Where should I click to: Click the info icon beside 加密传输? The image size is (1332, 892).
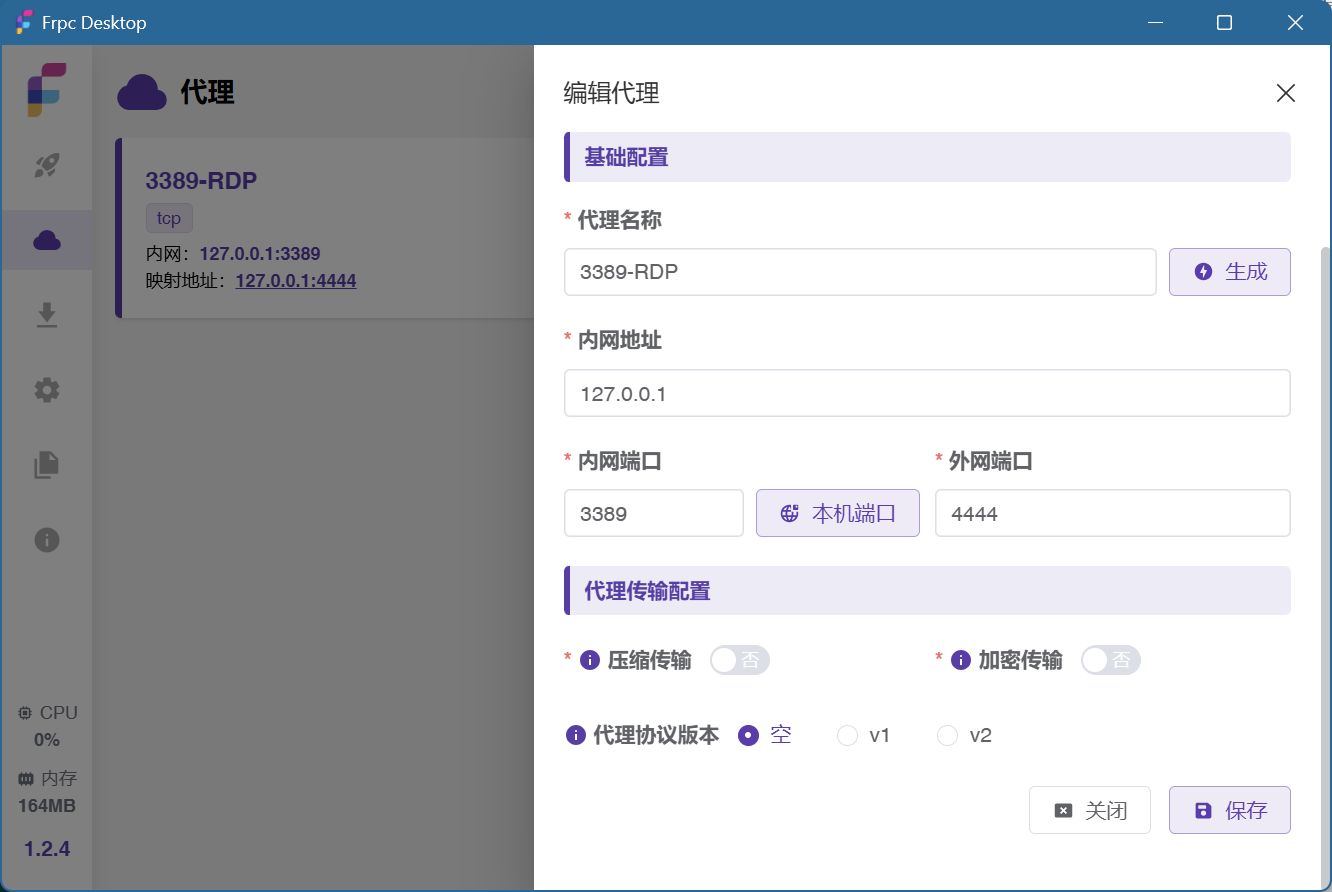961,660
